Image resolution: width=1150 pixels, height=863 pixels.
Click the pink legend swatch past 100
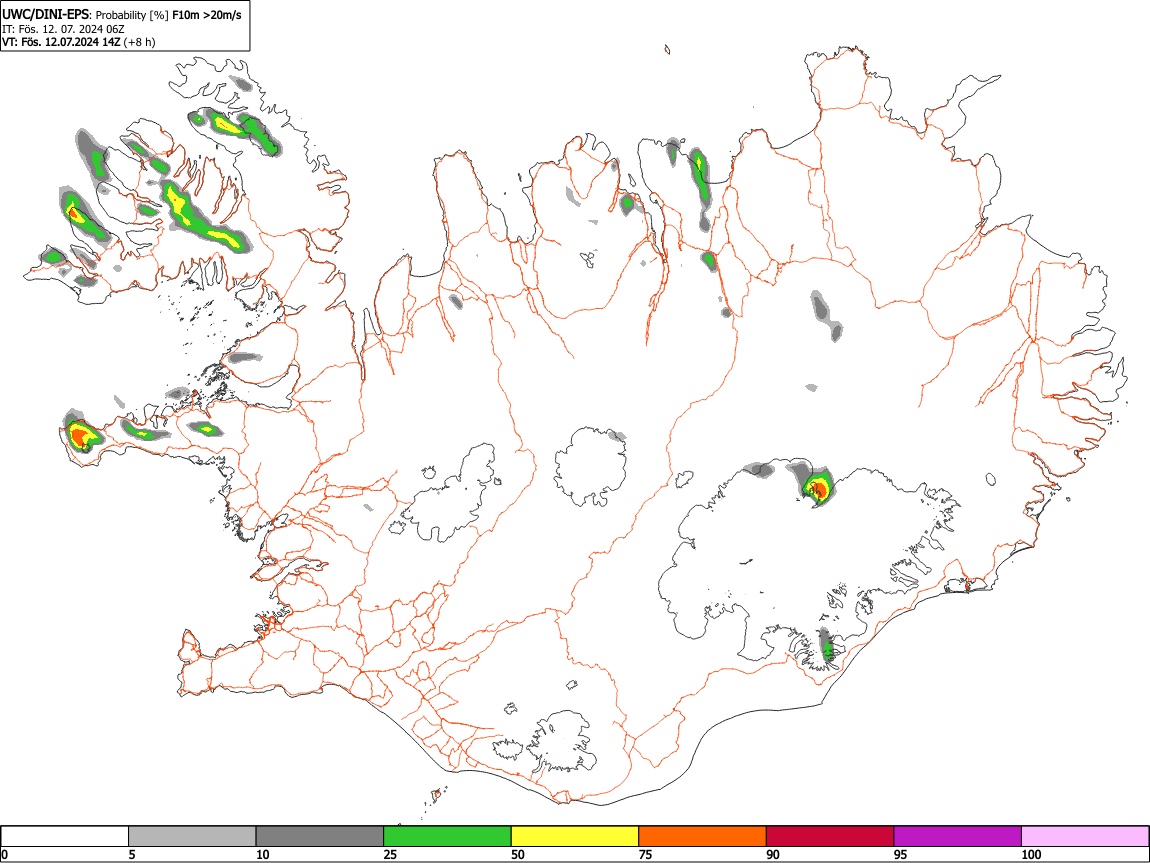point(1085,837)
